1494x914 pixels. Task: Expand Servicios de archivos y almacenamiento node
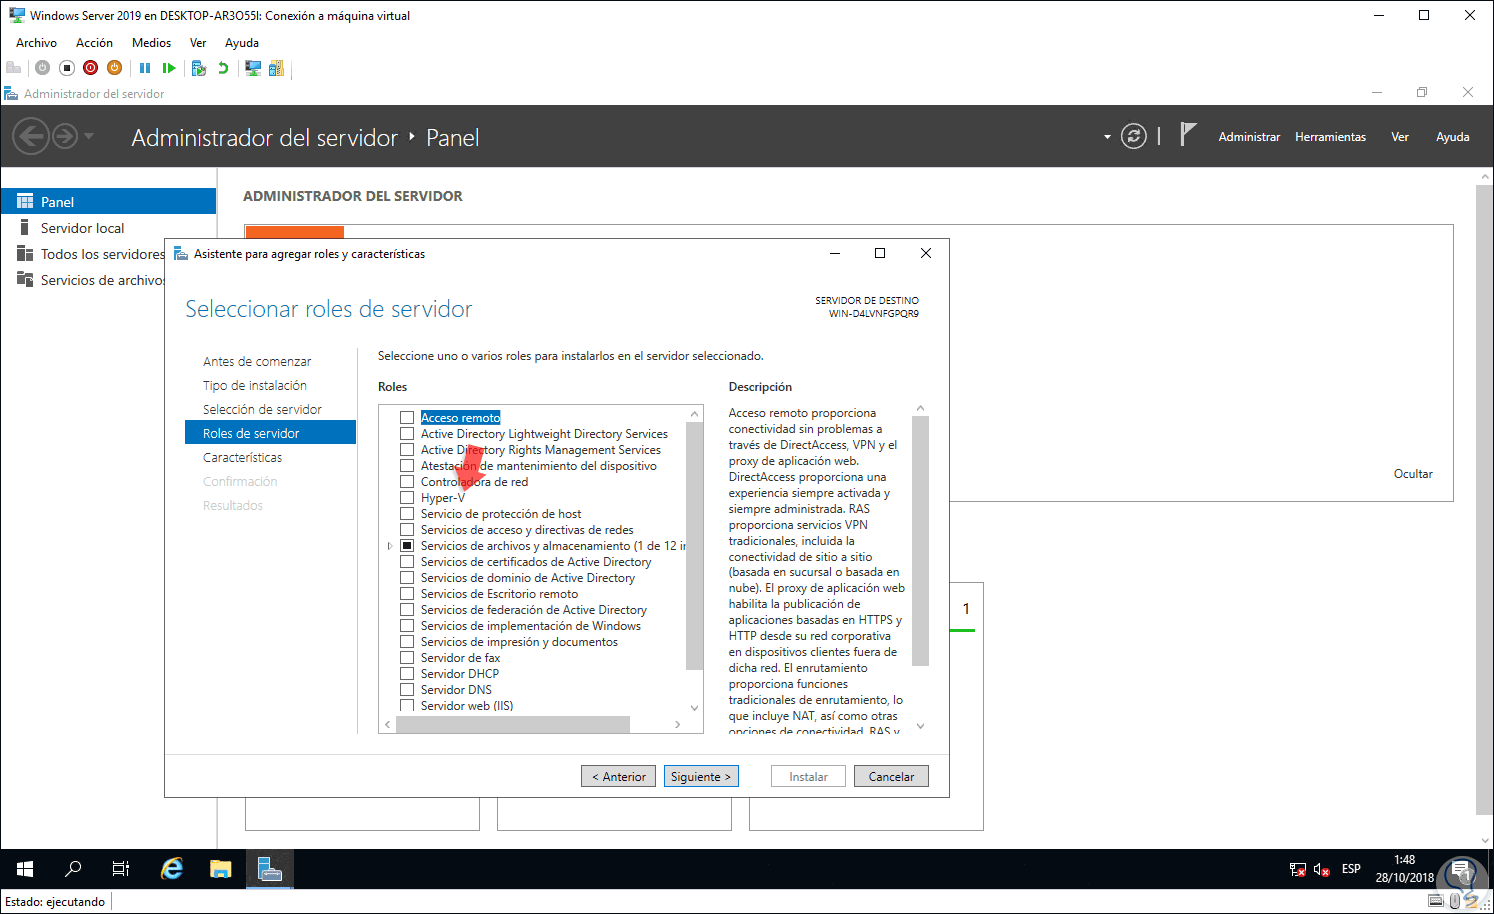click(x=390, y=546)
